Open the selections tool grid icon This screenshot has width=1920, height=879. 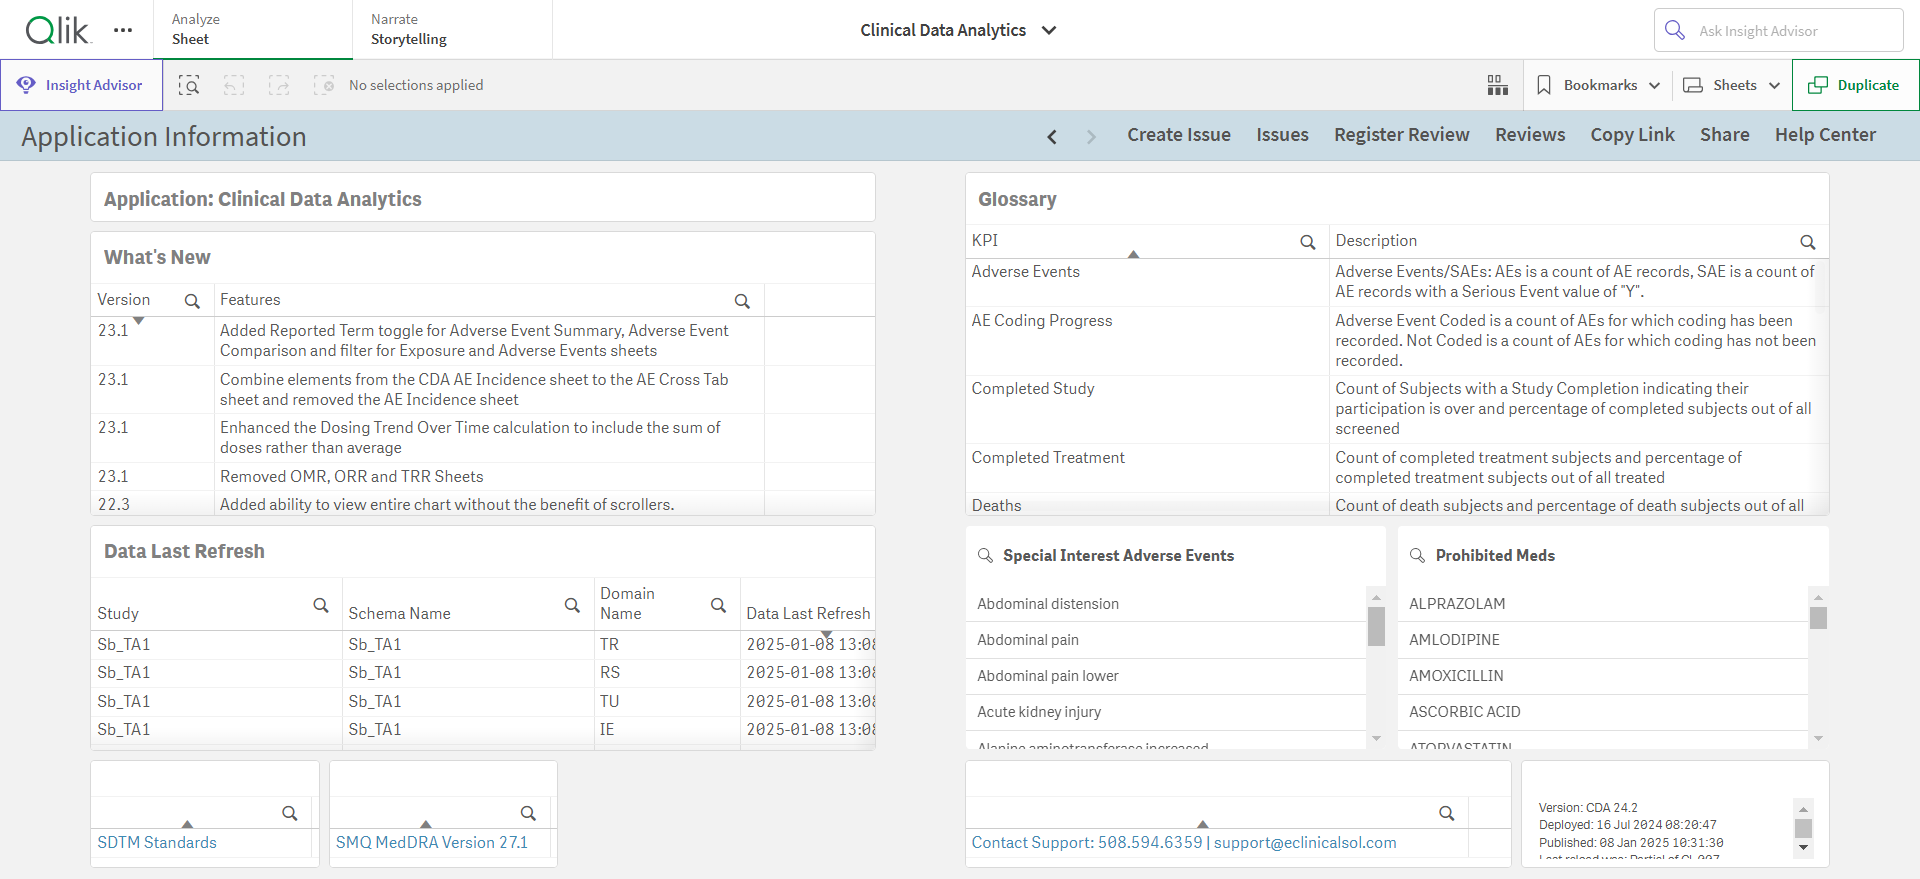[x=1497, y=85]
